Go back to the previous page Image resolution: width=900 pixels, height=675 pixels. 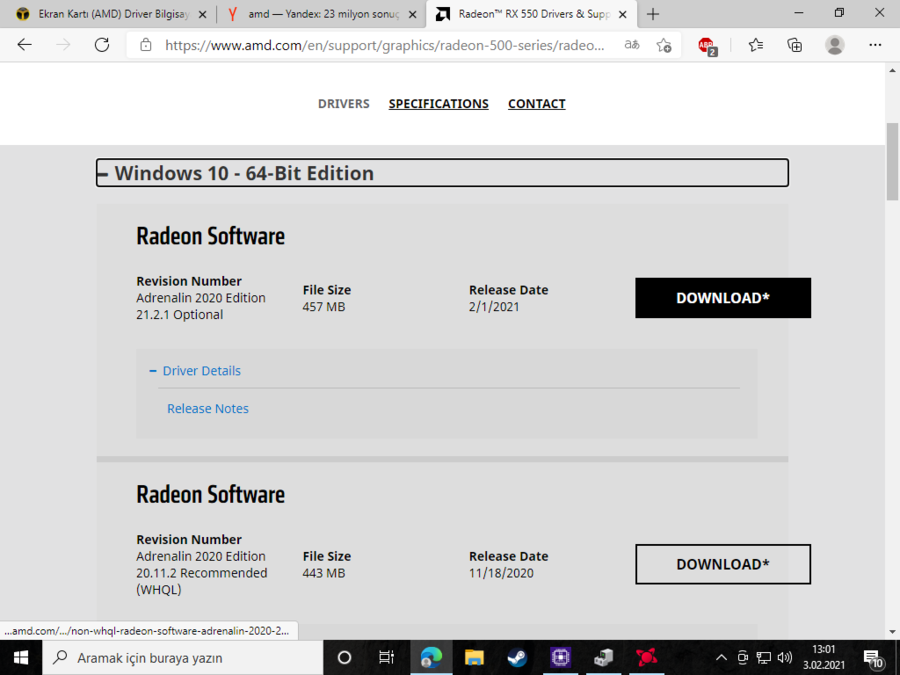[25, 45]
